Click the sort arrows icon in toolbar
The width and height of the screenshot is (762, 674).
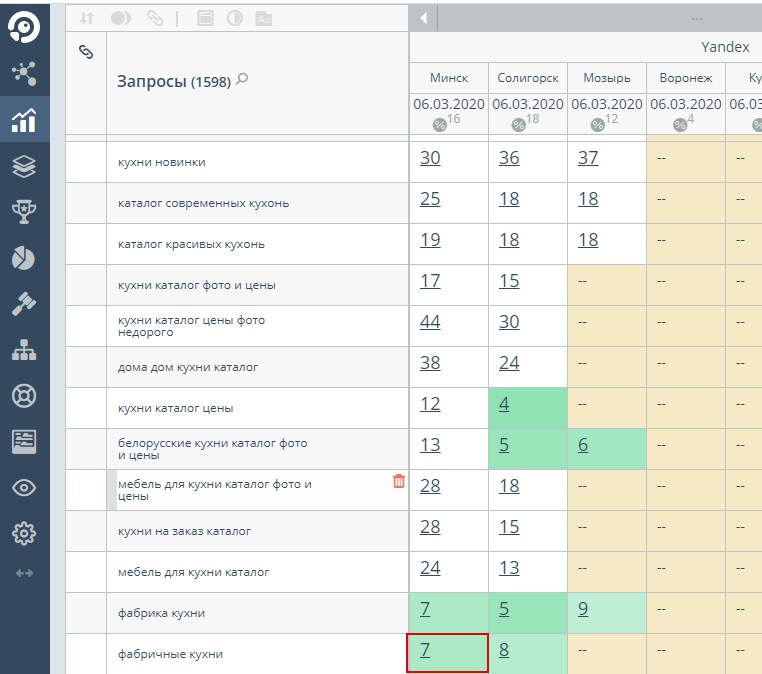[86, 18]
